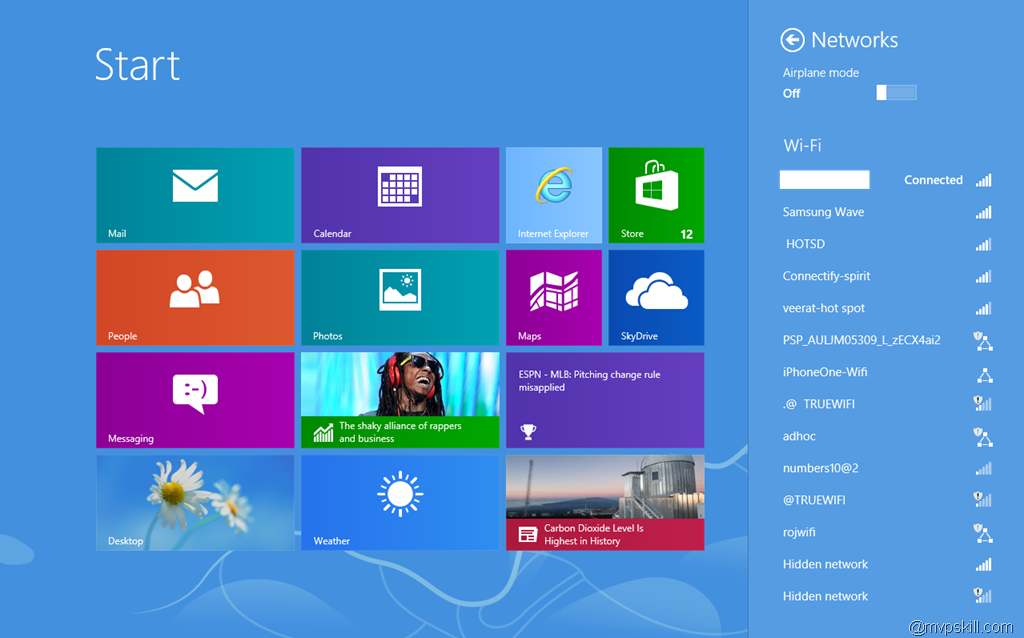The image size is (1024, 638).
Task: Click ad hoc icon next to rojwifi
Action: (983, 533)
